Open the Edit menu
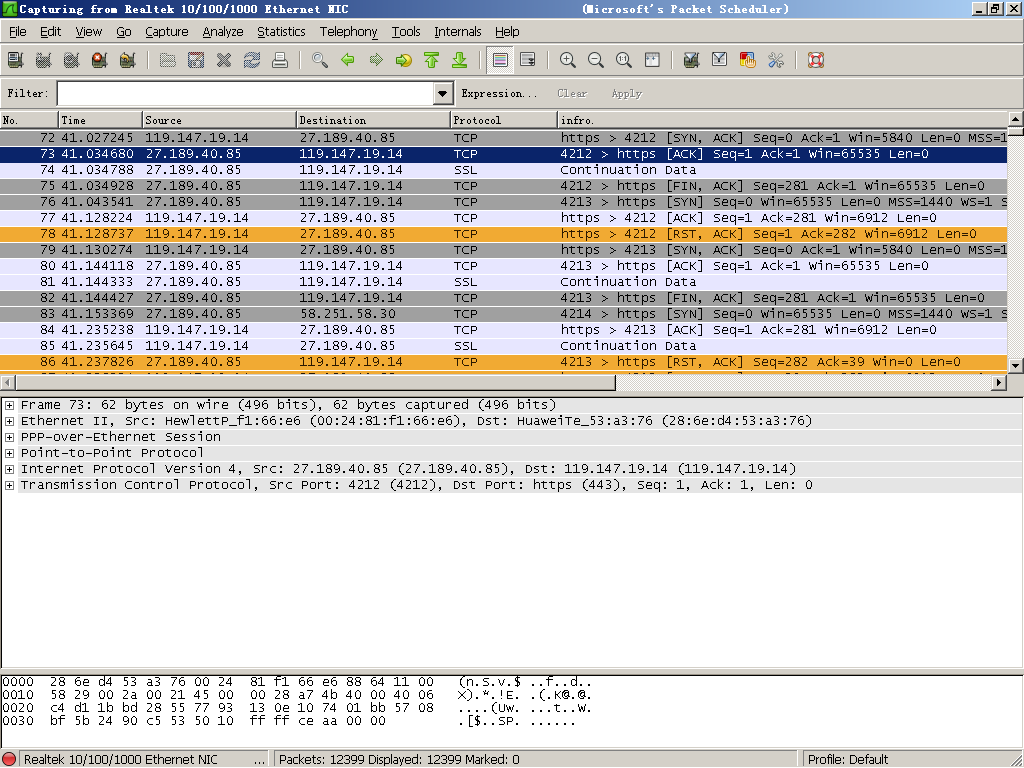1024x768 pixels. 50,31
